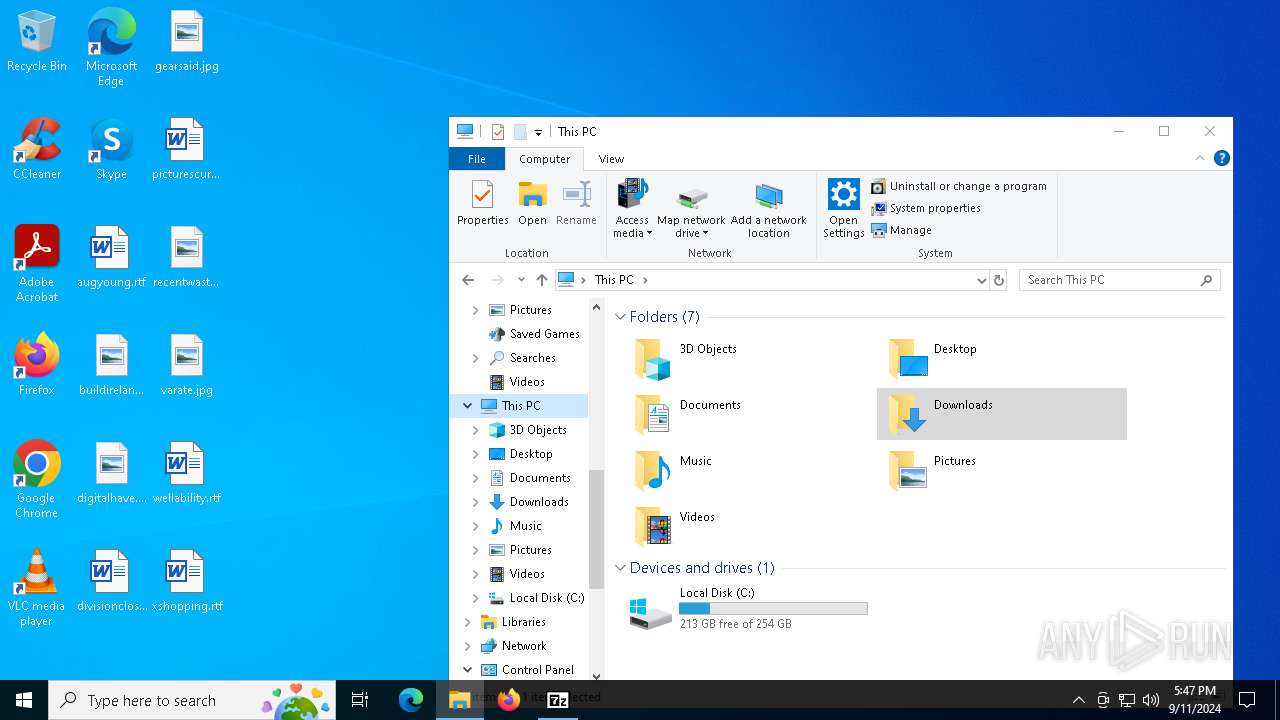
Task: Show hidden system tray icons
Action: [1078, 700]
